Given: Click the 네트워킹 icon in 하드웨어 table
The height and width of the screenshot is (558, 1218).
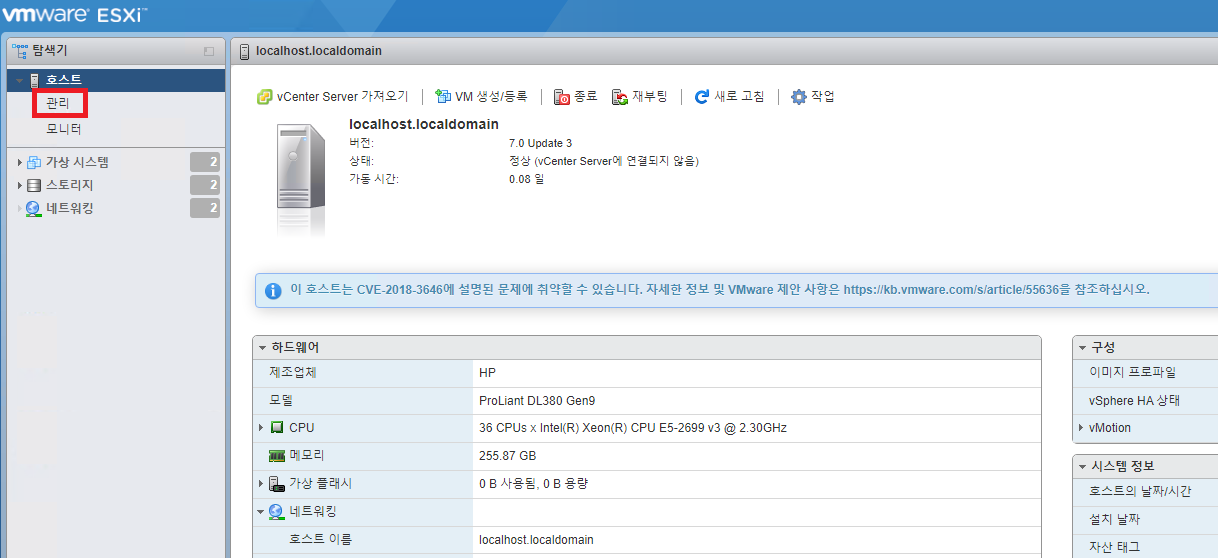Looking at the screenshot, I should (x=277, y=512).
